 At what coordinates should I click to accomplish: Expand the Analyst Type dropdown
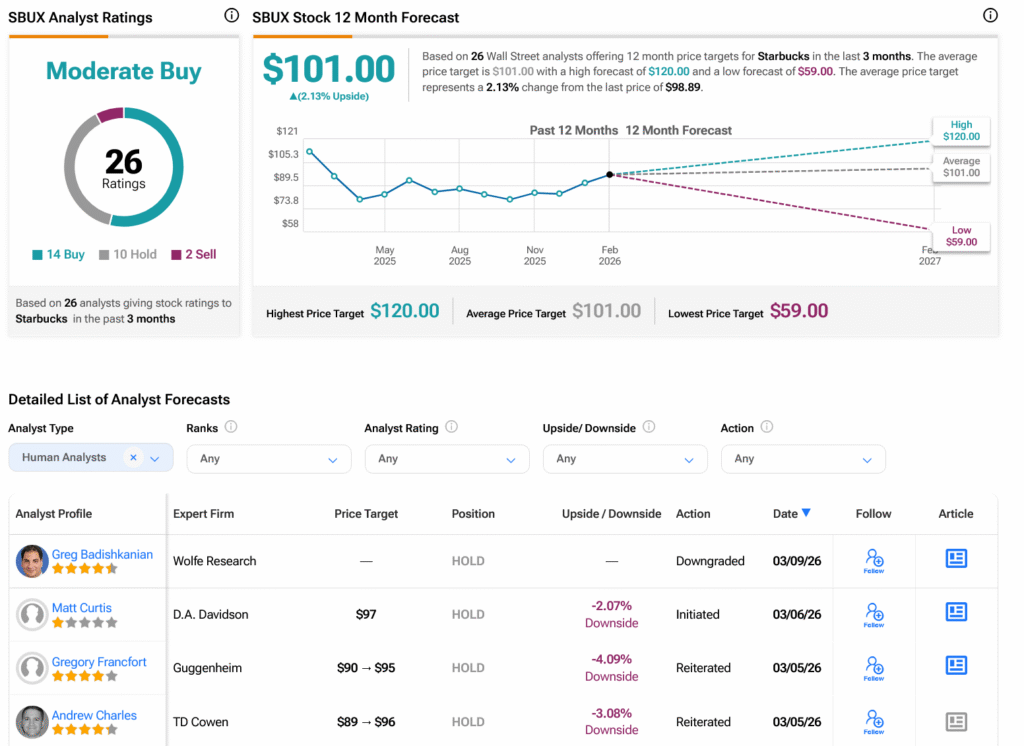(155, 459)
